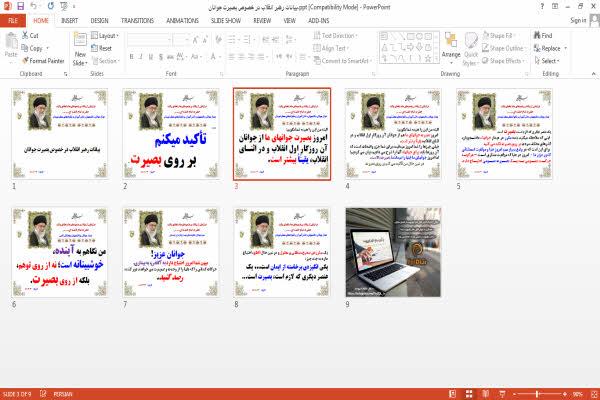Select right arrow shape in shapes gallery

[410, 47]
